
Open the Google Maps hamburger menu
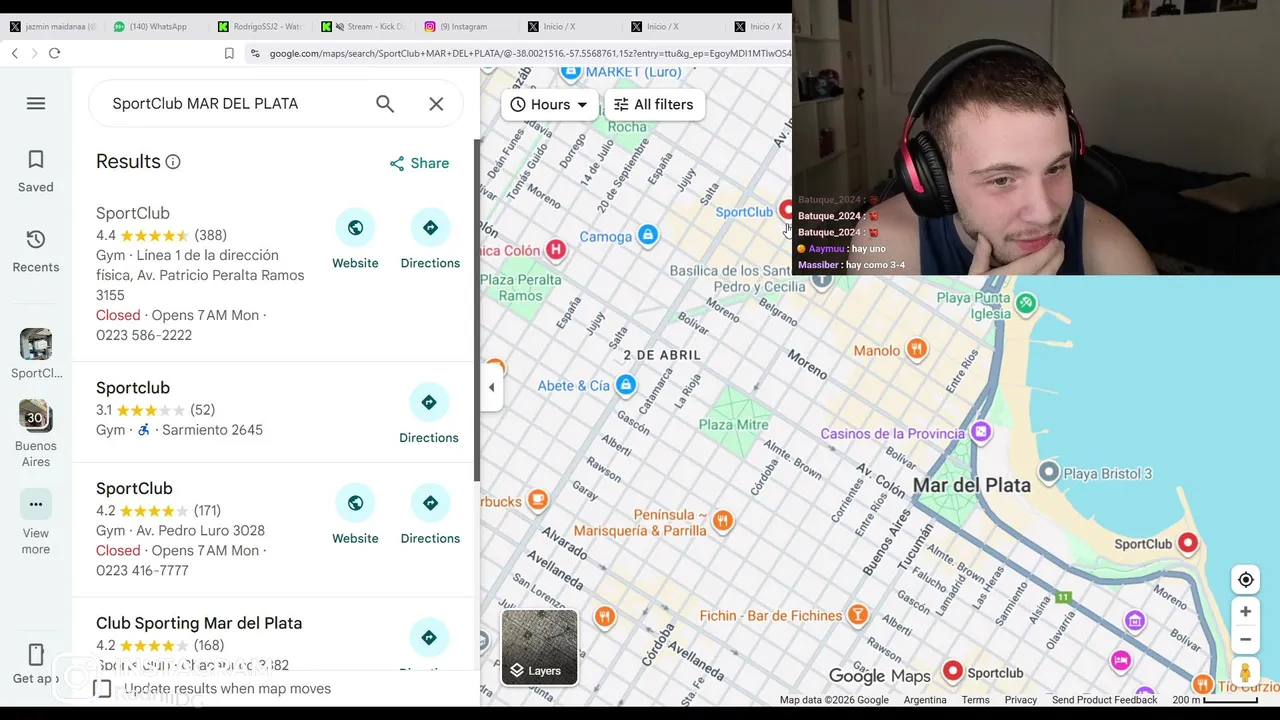click(36, 104)
